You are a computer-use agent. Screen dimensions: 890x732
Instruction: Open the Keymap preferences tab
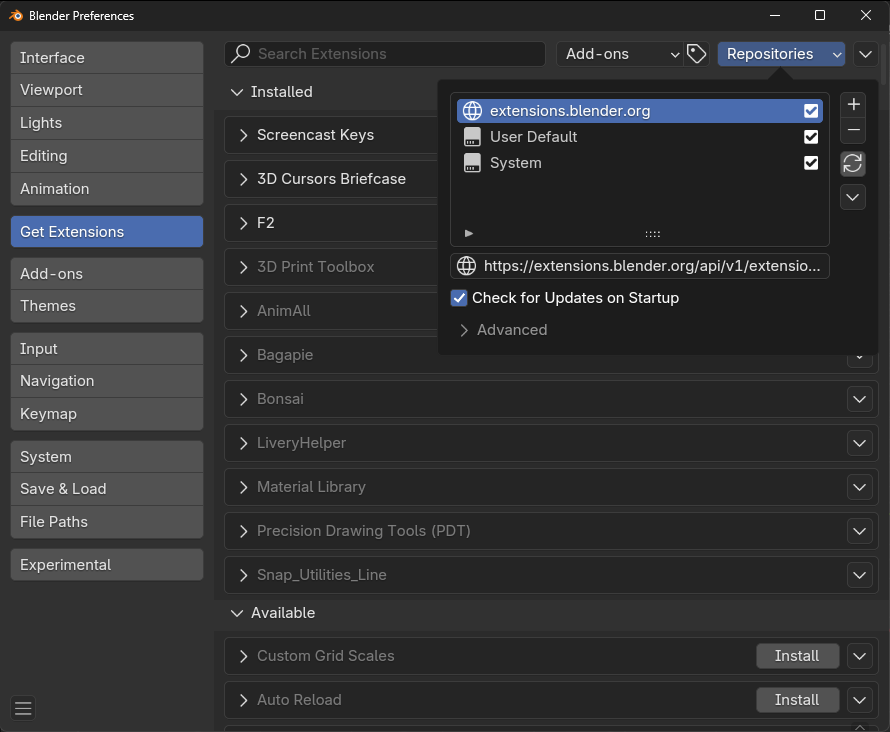coord(107,414)
